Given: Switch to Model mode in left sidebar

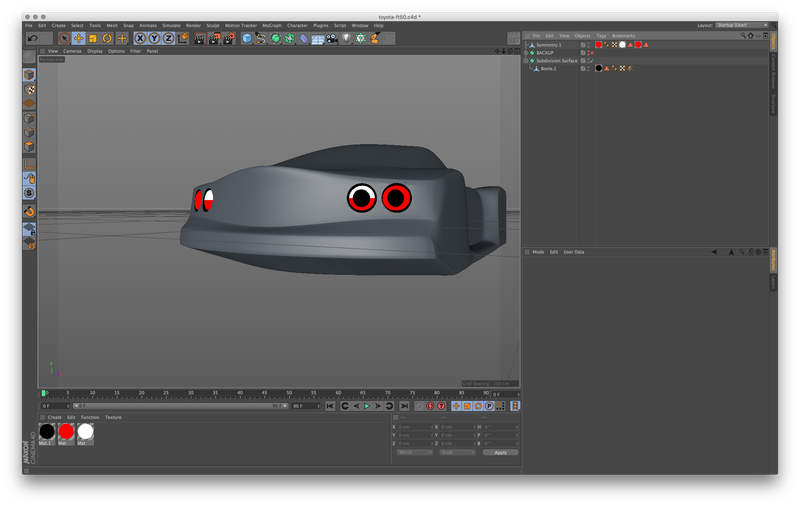Looking at the screenshot, I should click(x=30, y=75).
